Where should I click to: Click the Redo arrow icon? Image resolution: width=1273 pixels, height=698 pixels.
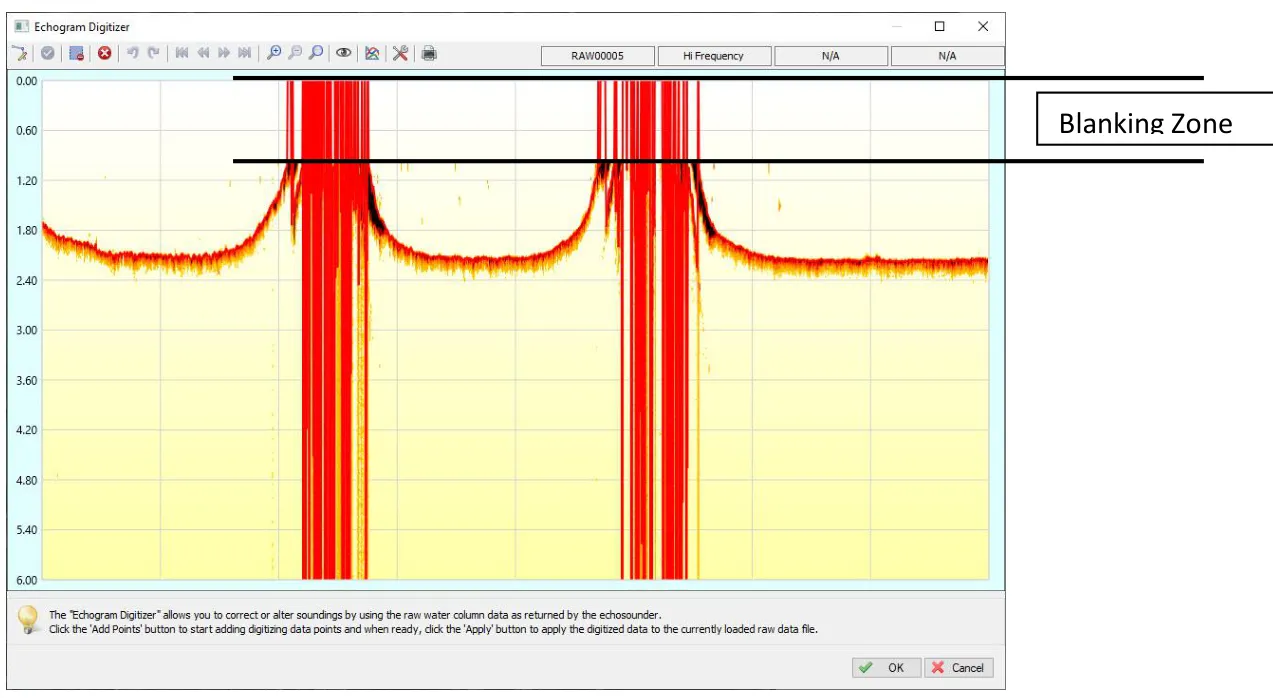click(x=153, y=53)
